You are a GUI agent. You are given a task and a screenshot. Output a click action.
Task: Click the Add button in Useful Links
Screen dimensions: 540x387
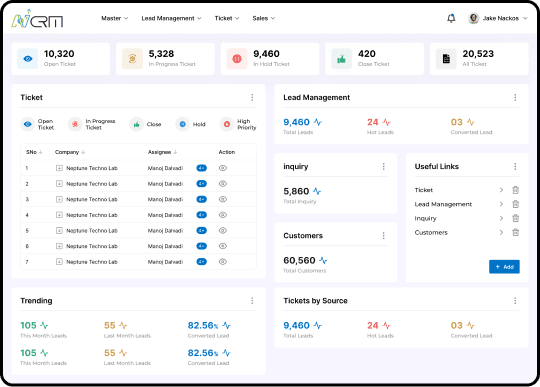click(504, 267)
